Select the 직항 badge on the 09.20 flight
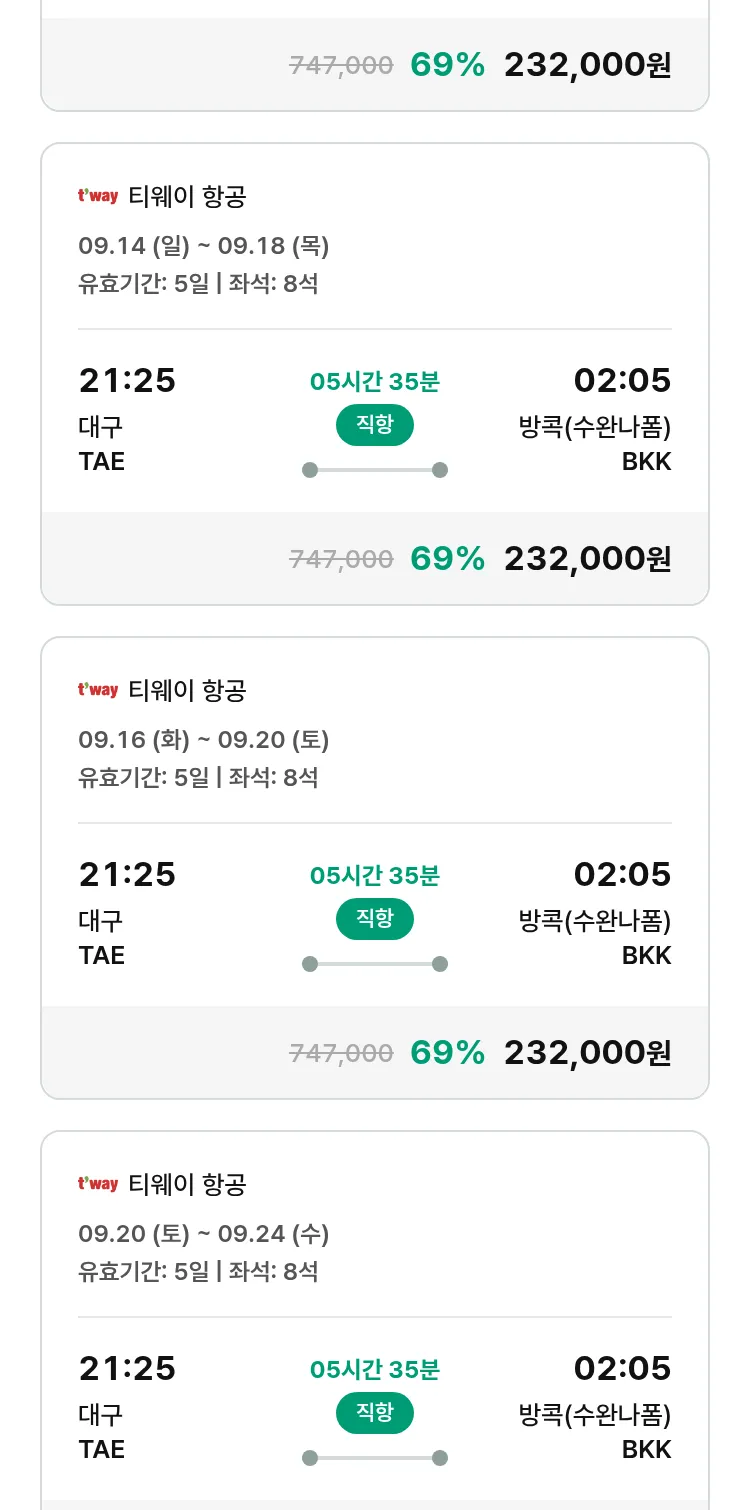The width and height of the screenshot is (750, 1510). tap(374, 1413)
